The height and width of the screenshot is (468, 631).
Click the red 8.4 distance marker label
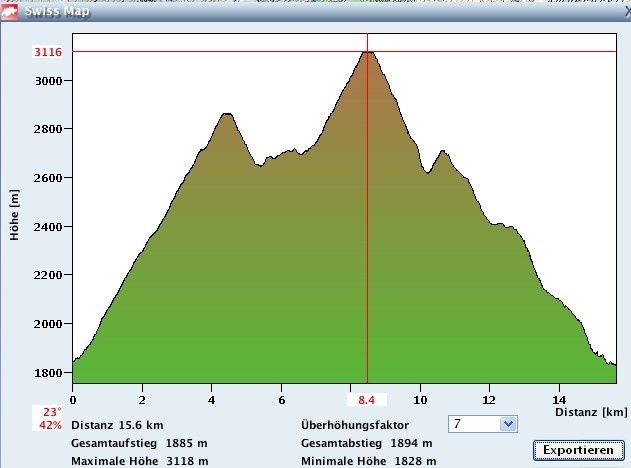coord(367,400)
